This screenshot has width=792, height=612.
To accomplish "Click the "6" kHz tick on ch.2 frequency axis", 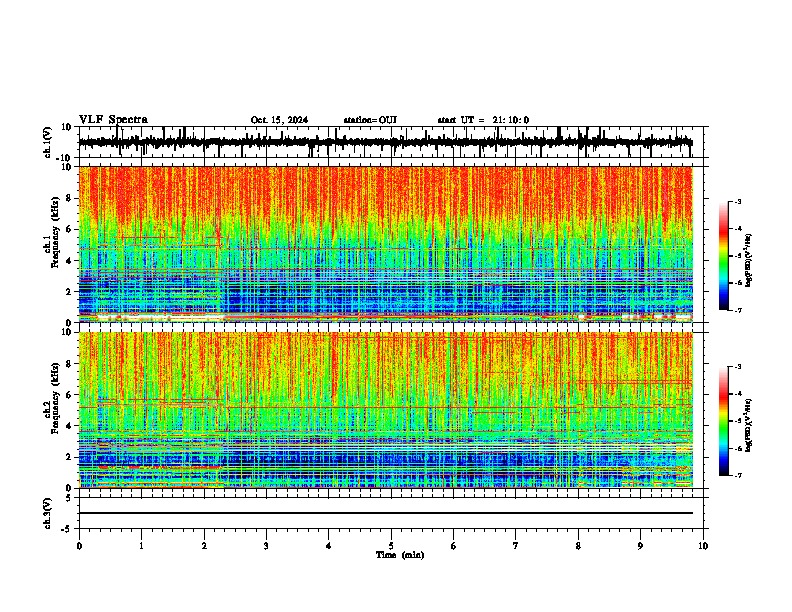I will click(x=69, y=395).
